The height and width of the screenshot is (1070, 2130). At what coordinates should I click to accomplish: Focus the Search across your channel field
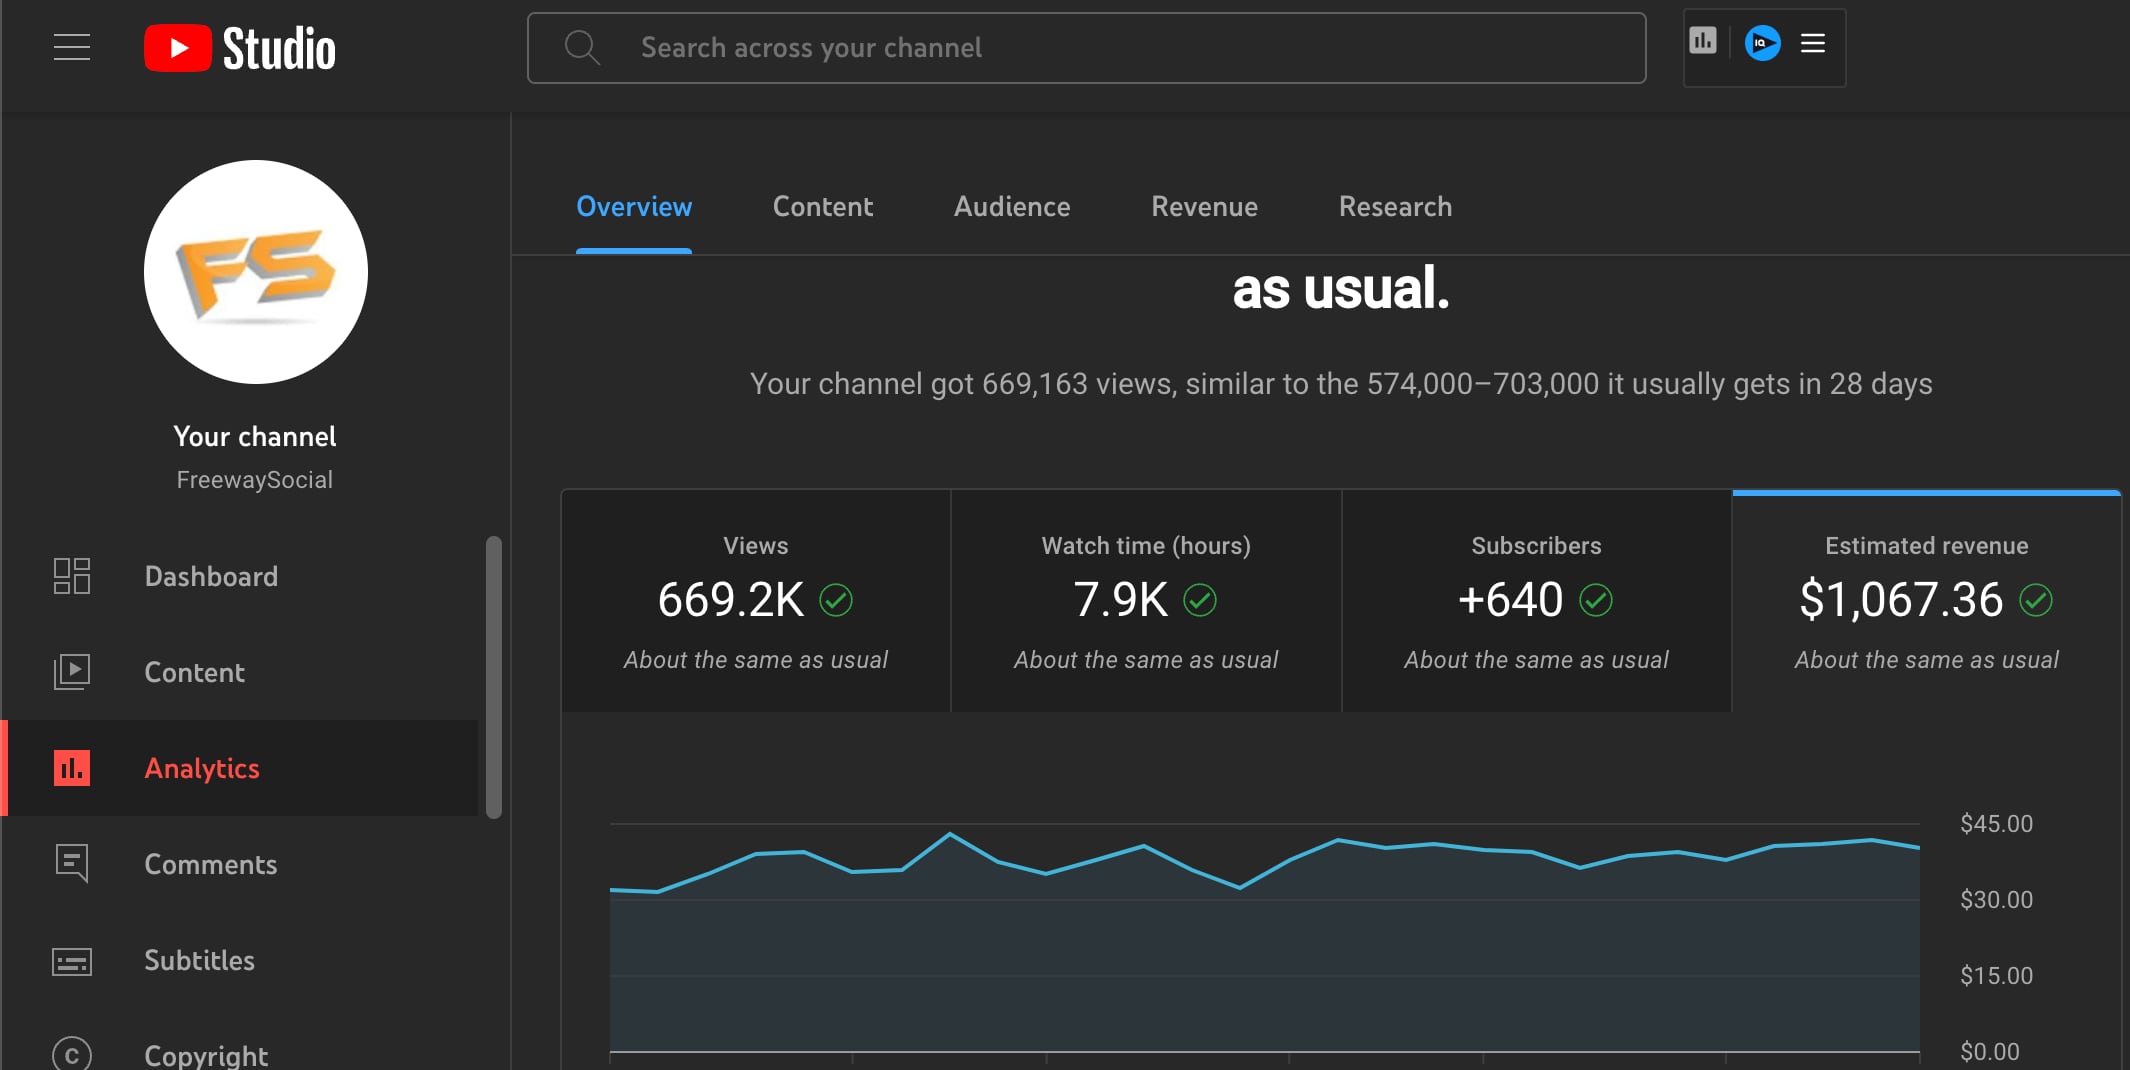pyautogui.click(x=1086, y=48)
